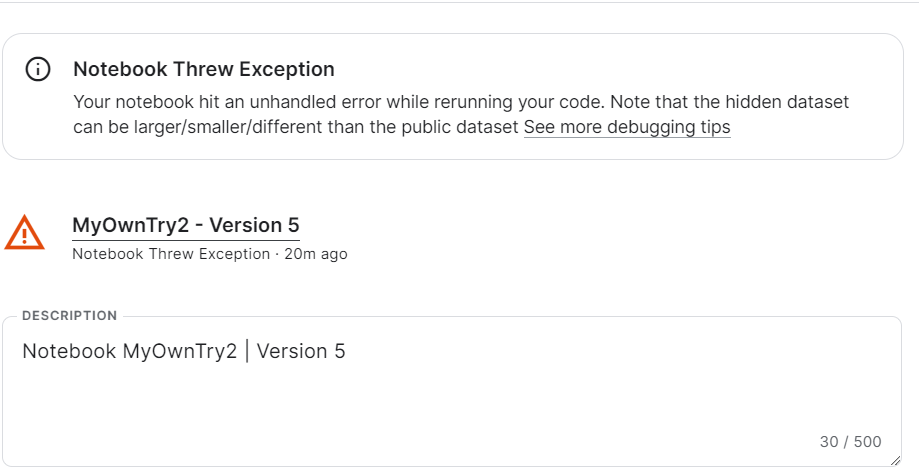Image resolution: width=919 pixels, height=472 pixels.
Task: Click the orange warning triangle icon
Action: [x=24, y=233]
